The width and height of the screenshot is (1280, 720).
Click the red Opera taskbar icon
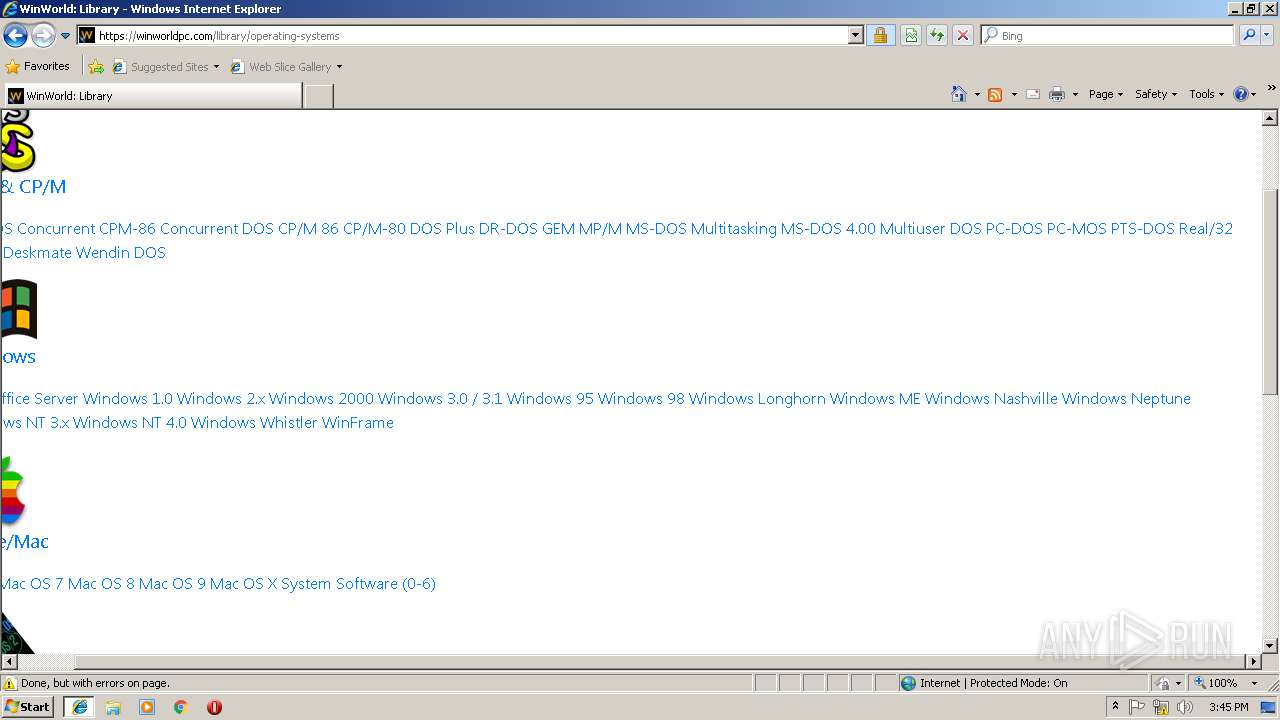[x=214, y=707]
